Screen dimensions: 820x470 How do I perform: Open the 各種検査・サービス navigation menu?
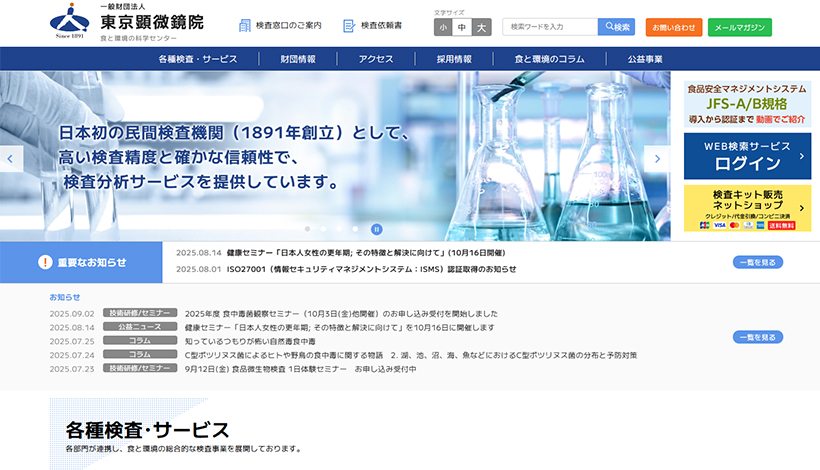click(x=198, y=59)
